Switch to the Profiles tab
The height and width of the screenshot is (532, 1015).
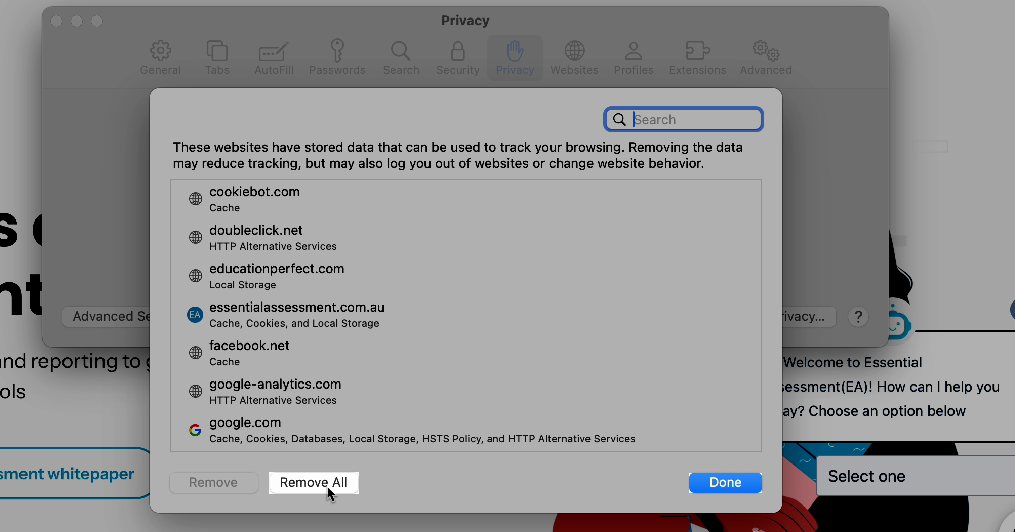pyautogui.click(x=633, y=58)
